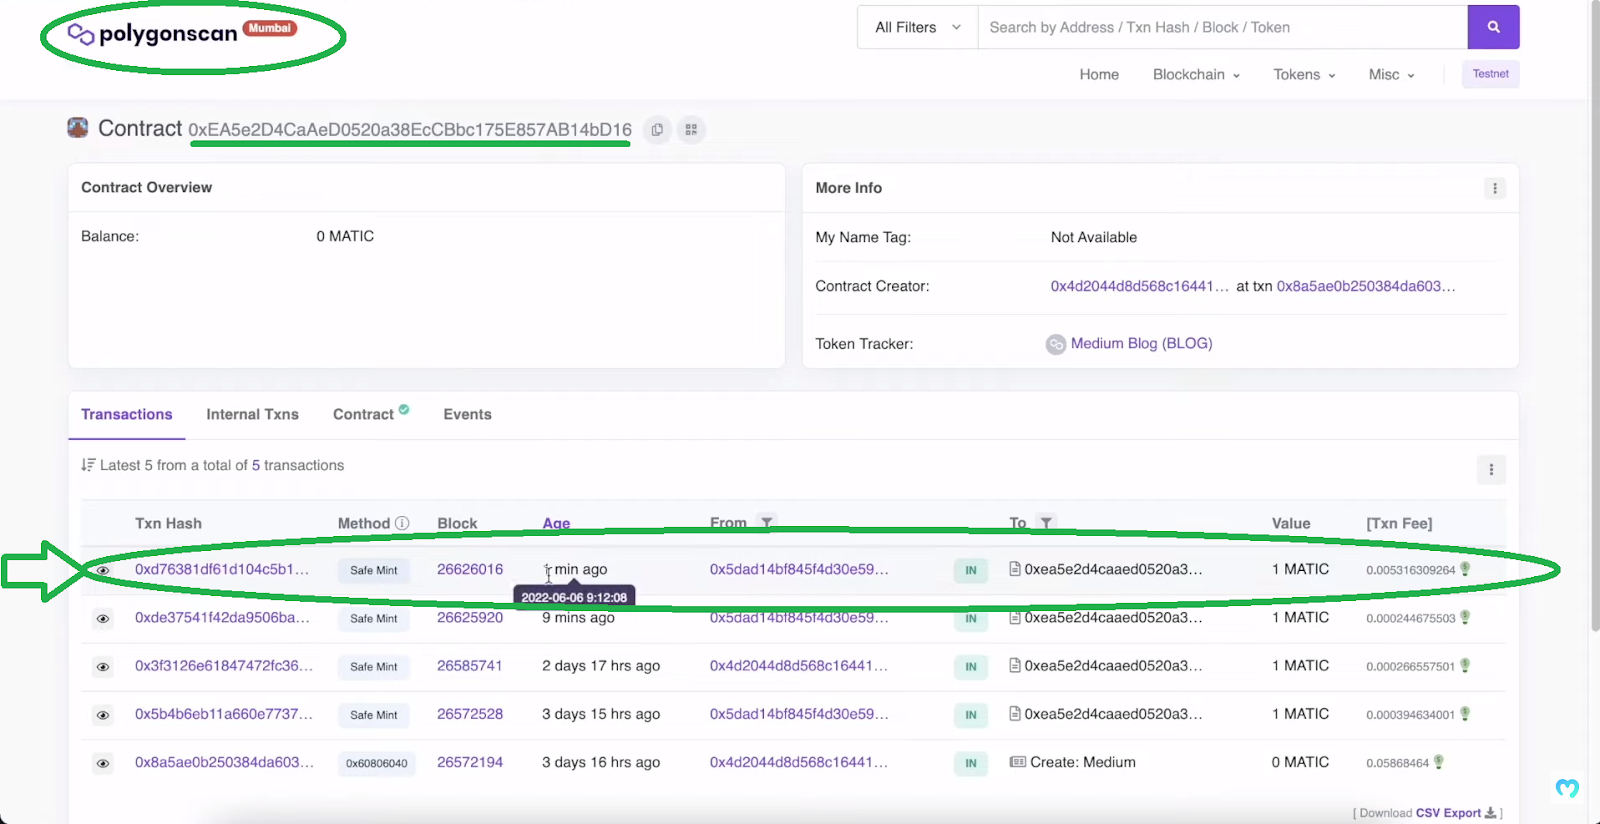Open transaction hash 0xde37541f42da9506ba
Viewport: 1600px width, 824px height.
[x=222, y=617]
